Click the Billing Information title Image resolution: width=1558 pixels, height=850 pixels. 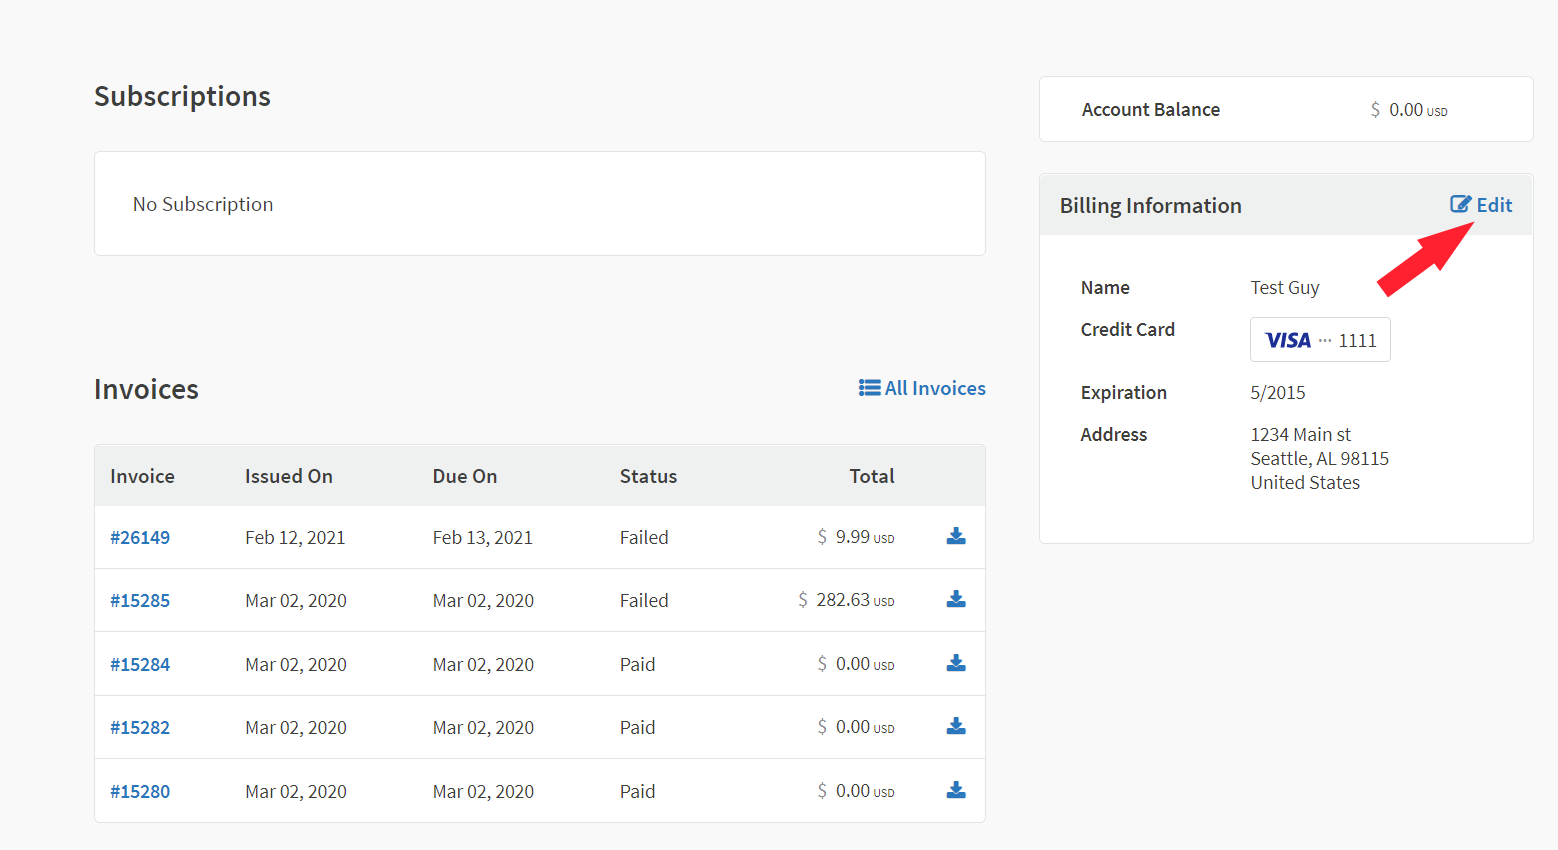point(1151,206)
